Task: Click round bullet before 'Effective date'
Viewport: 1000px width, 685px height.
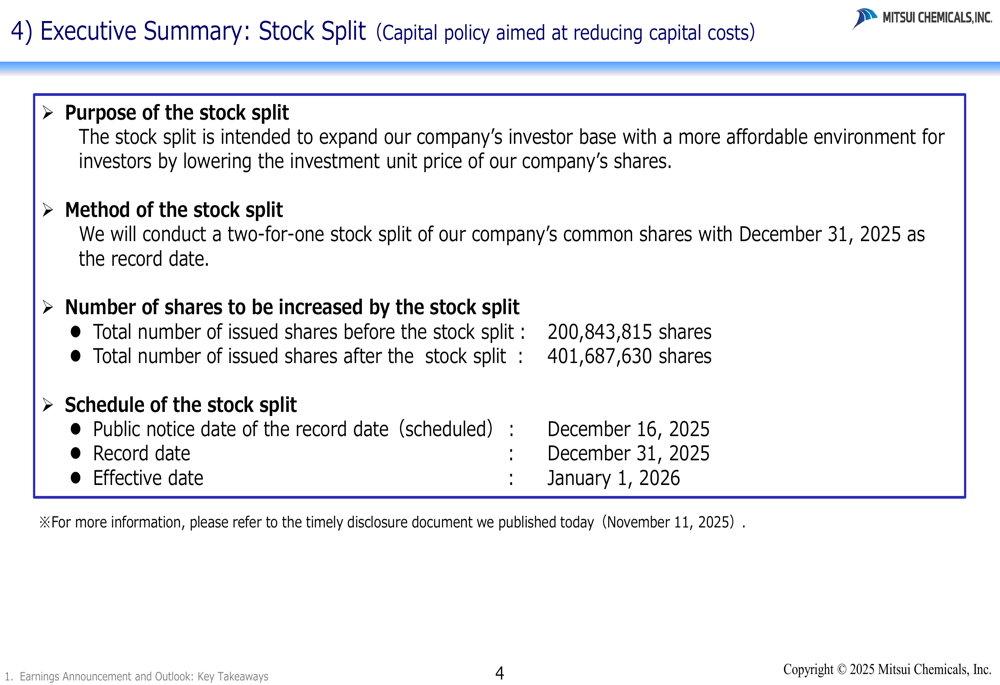Action: [78, 479]
